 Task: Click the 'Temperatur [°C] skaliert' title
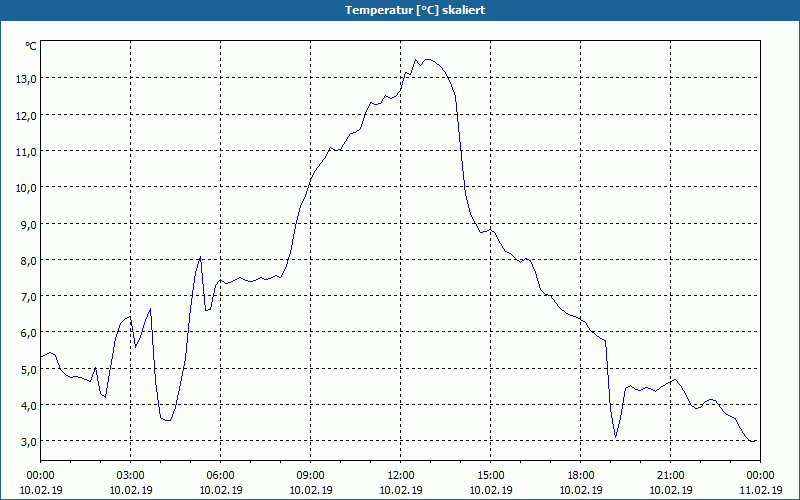point(415,10)
